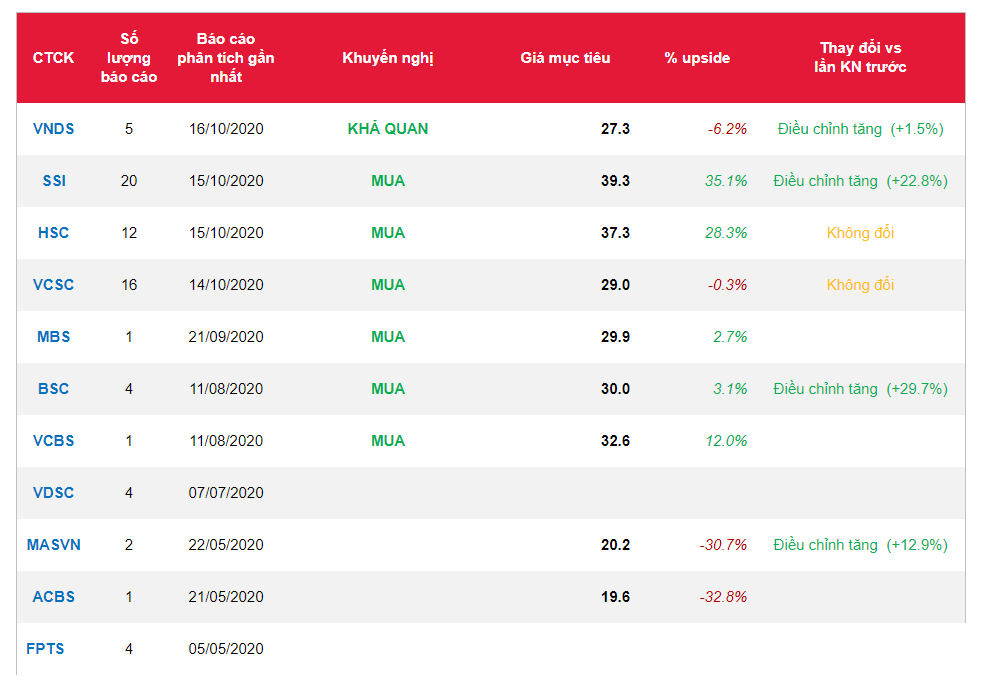The width and height of the screenshot is (994, 683).
Task: Select the 12.0% upside value
Action: 726,441
